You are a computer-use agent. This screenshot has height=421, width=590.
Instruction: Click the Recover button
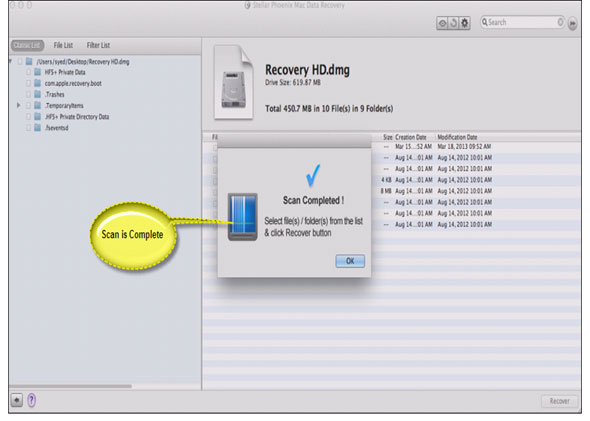[x=560, y=401]
